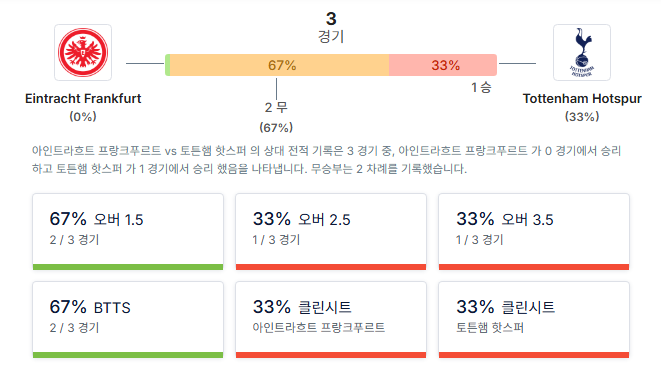Click the red 33% win segment
This screenshot has height=369, width=661.
[443, 65]
